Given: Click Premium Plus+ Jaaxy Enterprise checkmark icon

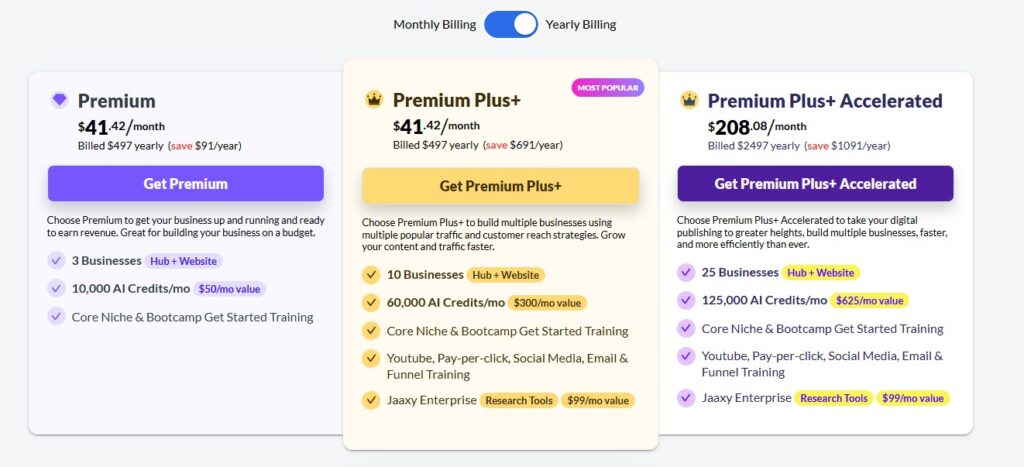Looking at the screenshot, I should coord(371,400).
